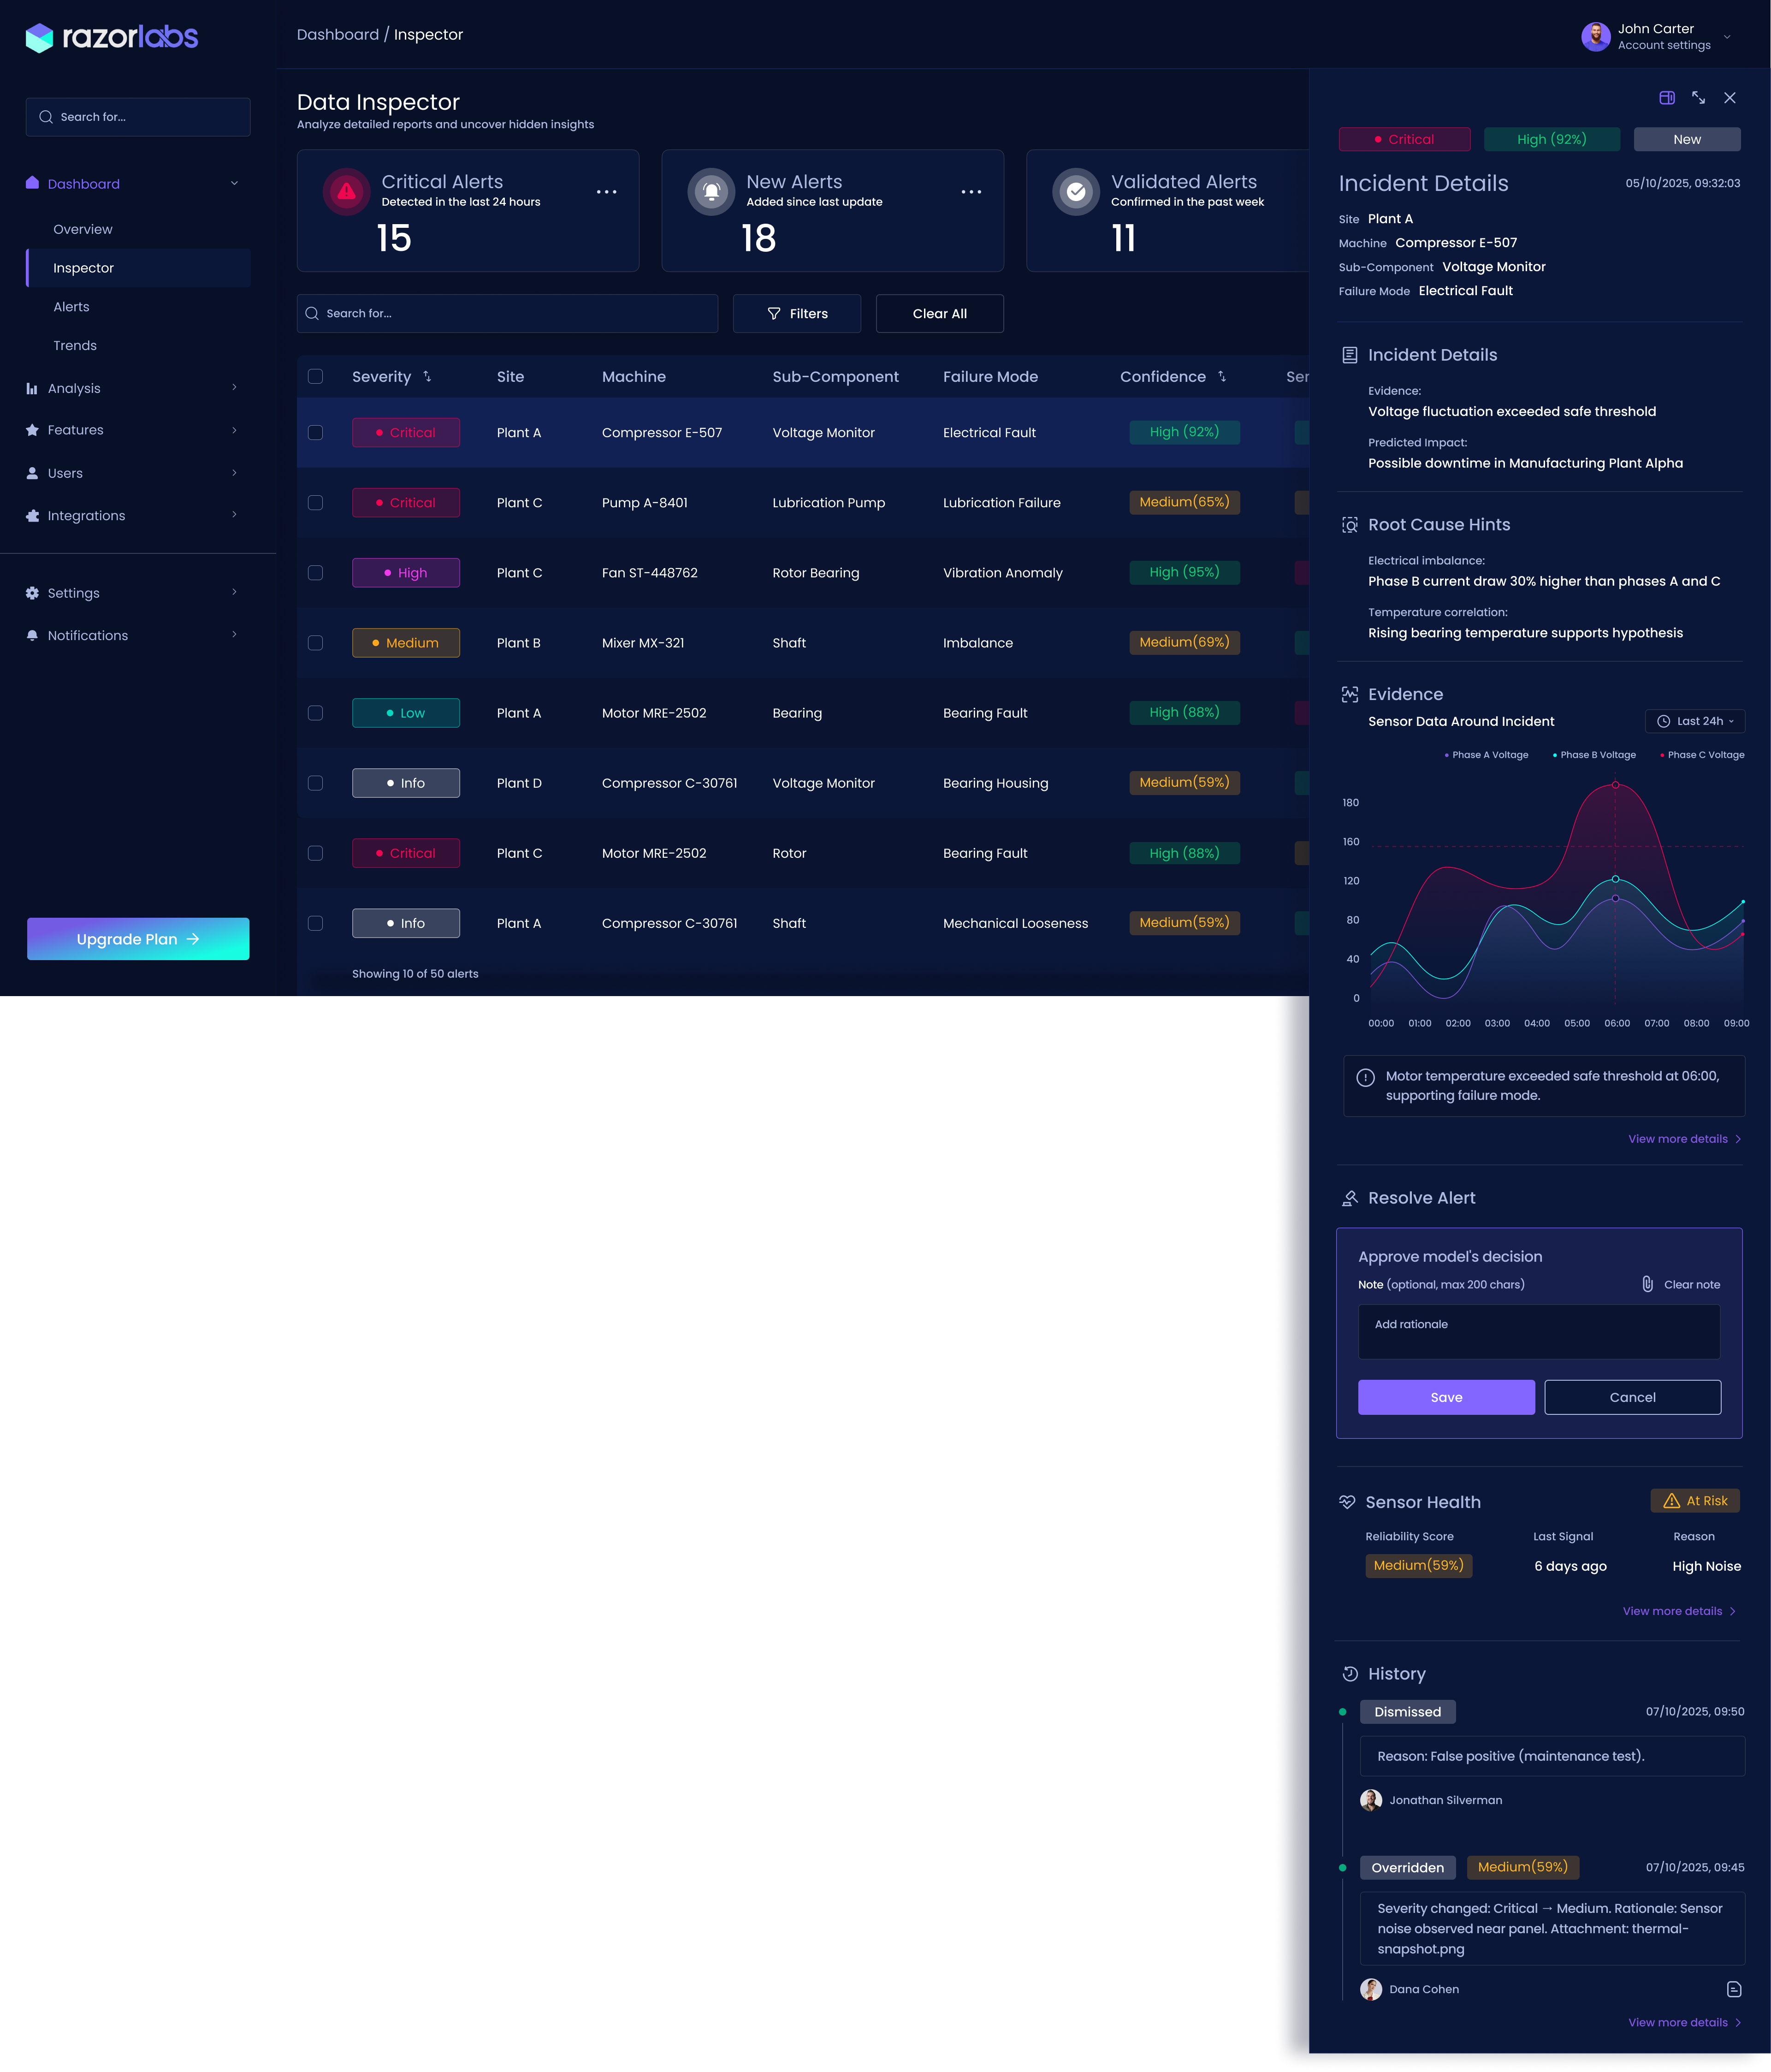Open attachment file icon by Dana Cohen
1771x2072 pixels.
point(1734,1989)
